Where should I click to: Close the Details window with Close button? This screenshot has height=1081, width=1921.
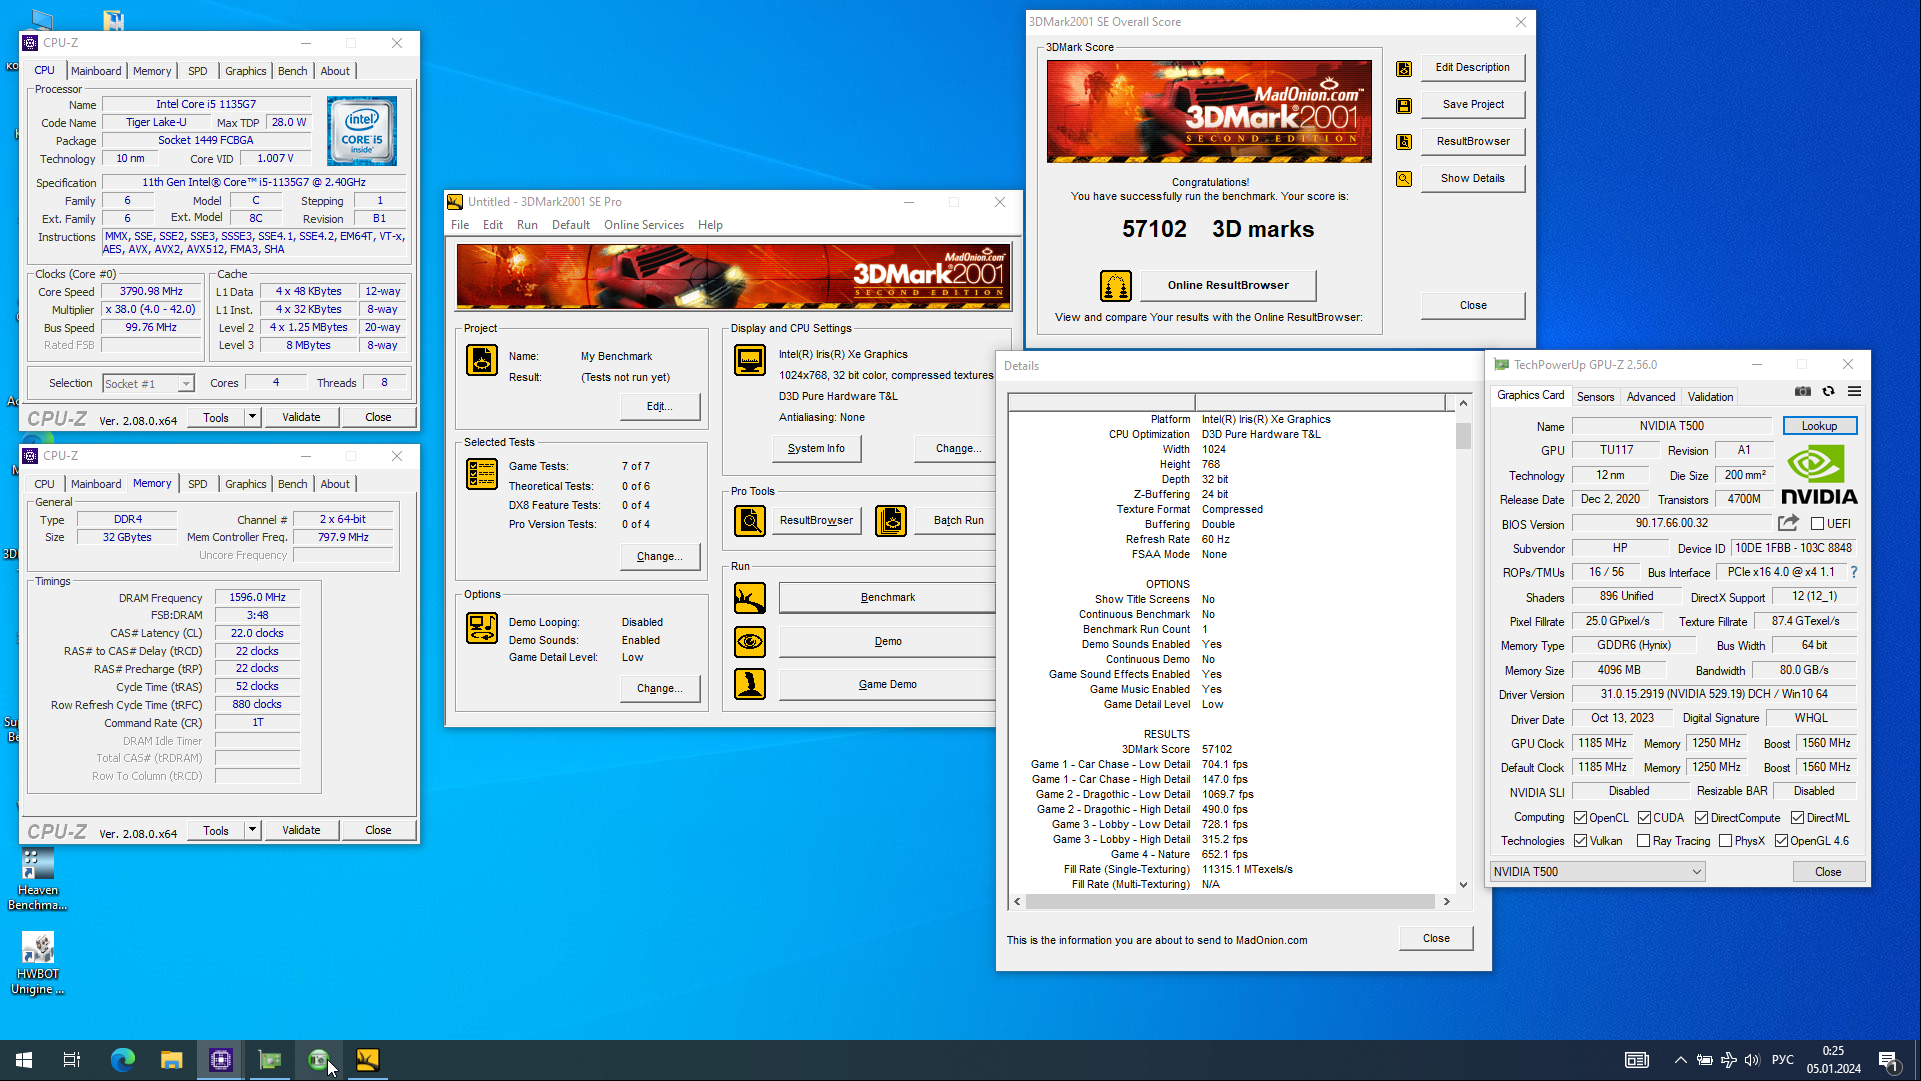click(x=1436, y=939)
